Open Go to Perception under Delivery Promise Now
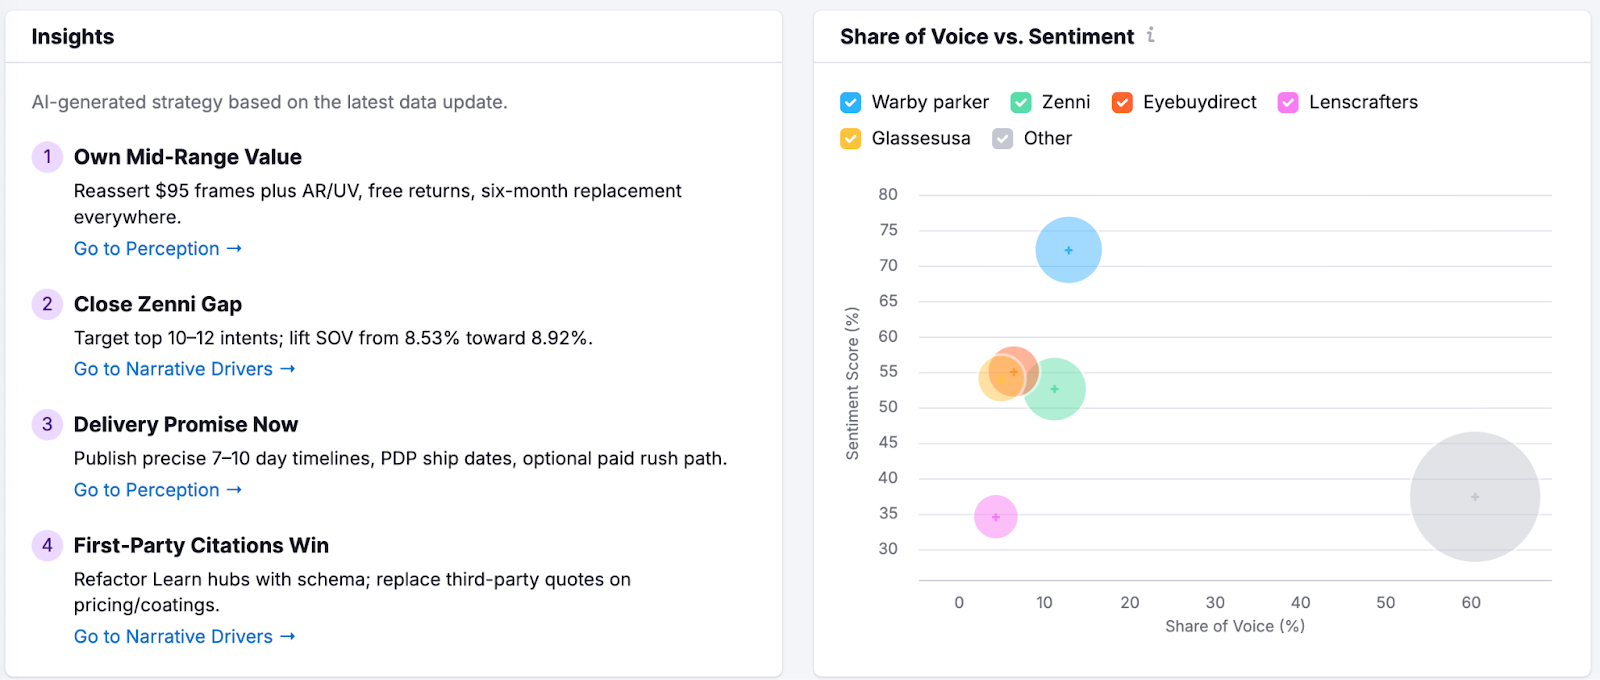This screenshot has width=1600, height=680. coord(146,490)
